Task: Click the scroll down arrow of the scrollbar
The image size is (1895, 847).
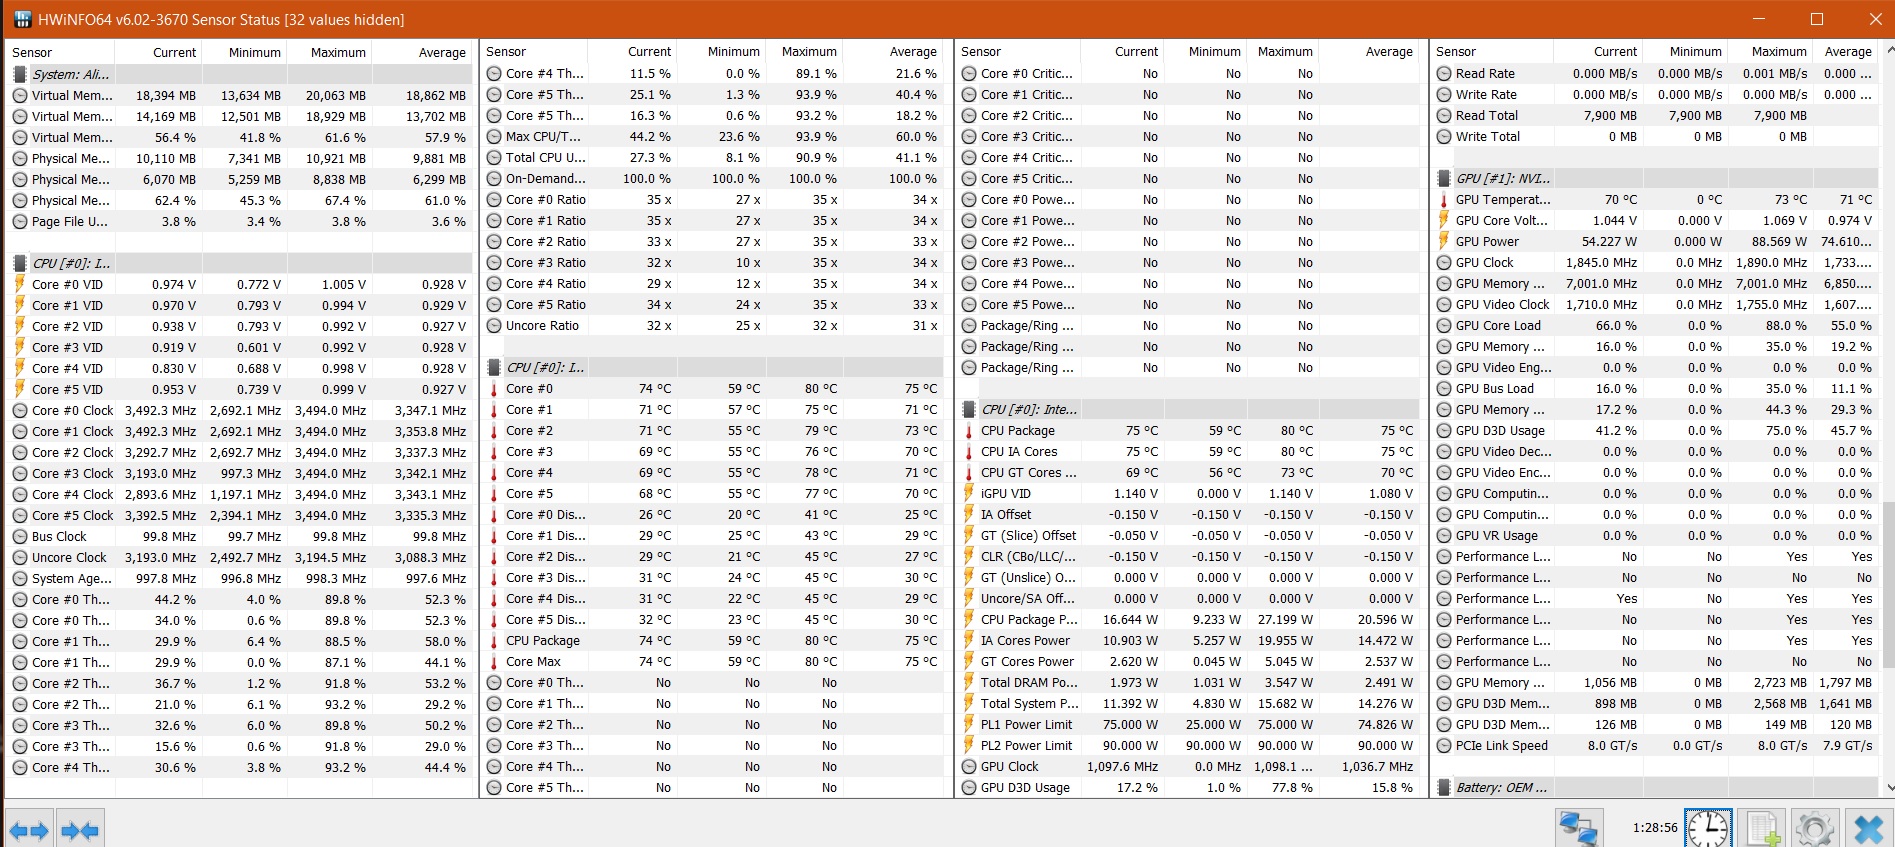Action: 1888,788
